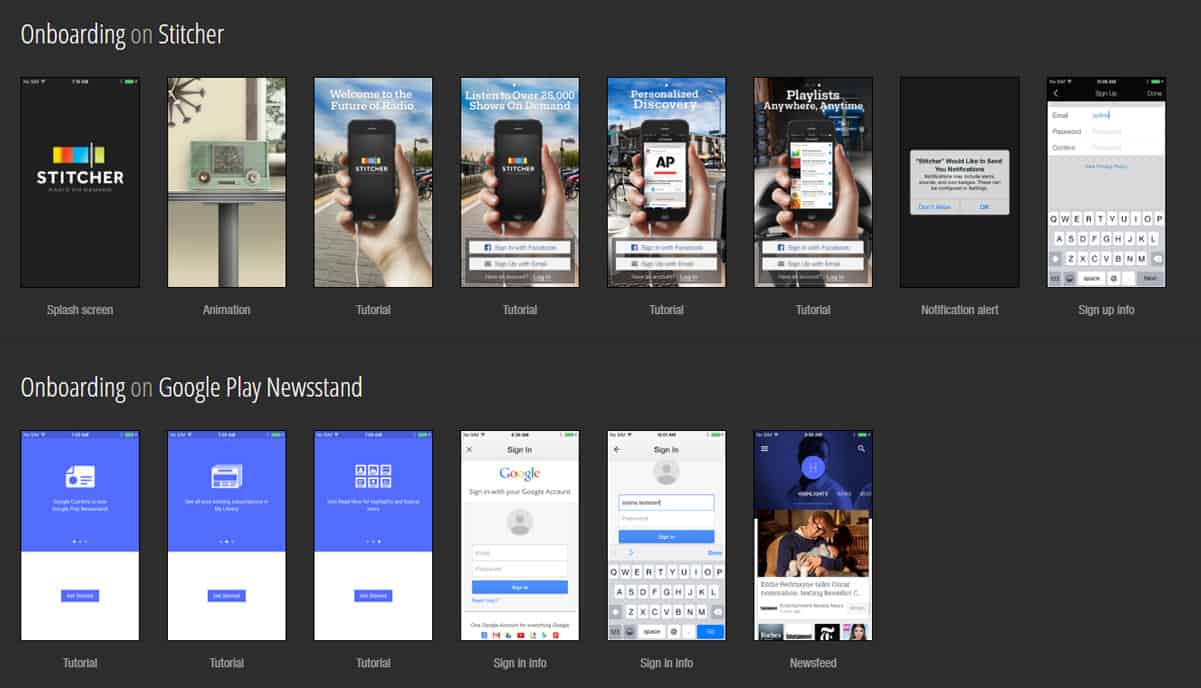Choose 'OK' in Stitcher notification alert
Viewport: 1201px width, 688px height.
pos(983,207)
